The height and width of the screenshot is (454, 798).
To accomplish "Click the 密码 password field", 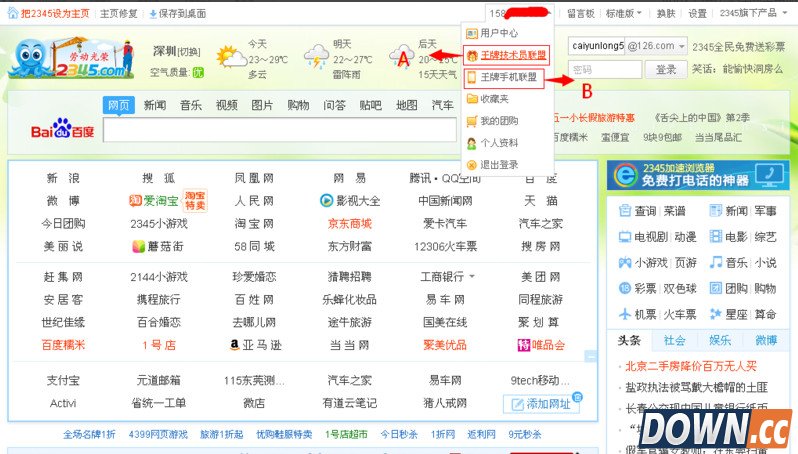I will [x=605, y=69].
